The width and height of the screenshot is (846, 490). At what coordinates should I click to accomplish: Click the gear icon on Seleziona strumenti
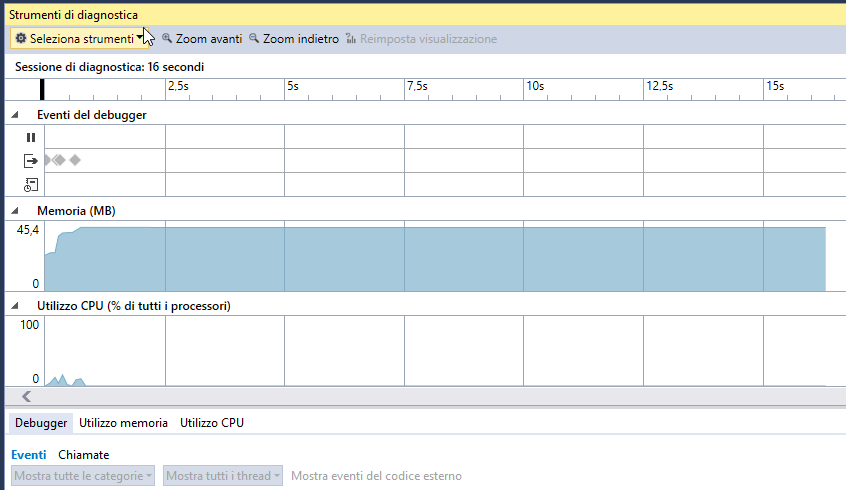pyautogui.click(x=21, y=38)
